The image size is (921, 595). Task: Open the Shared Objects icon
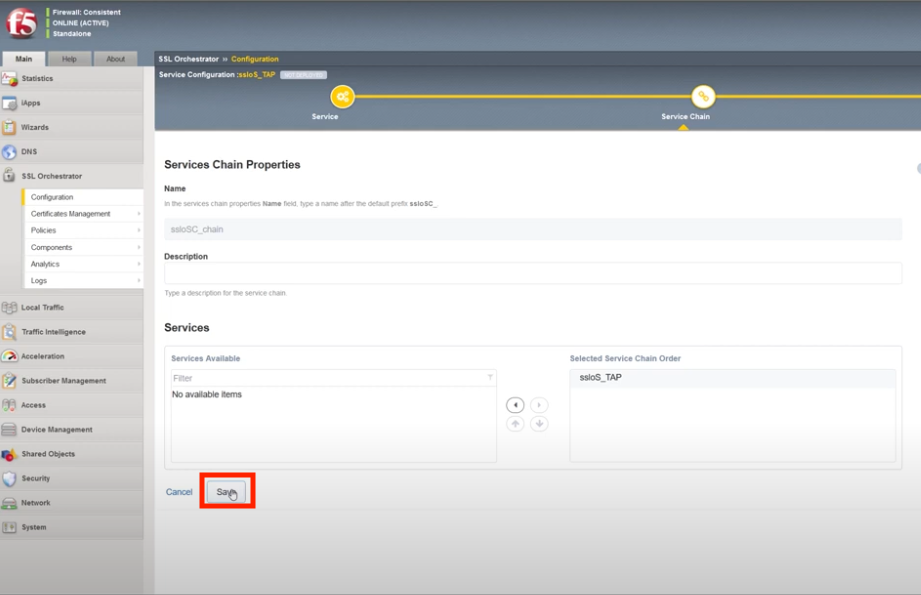point(9,454)
